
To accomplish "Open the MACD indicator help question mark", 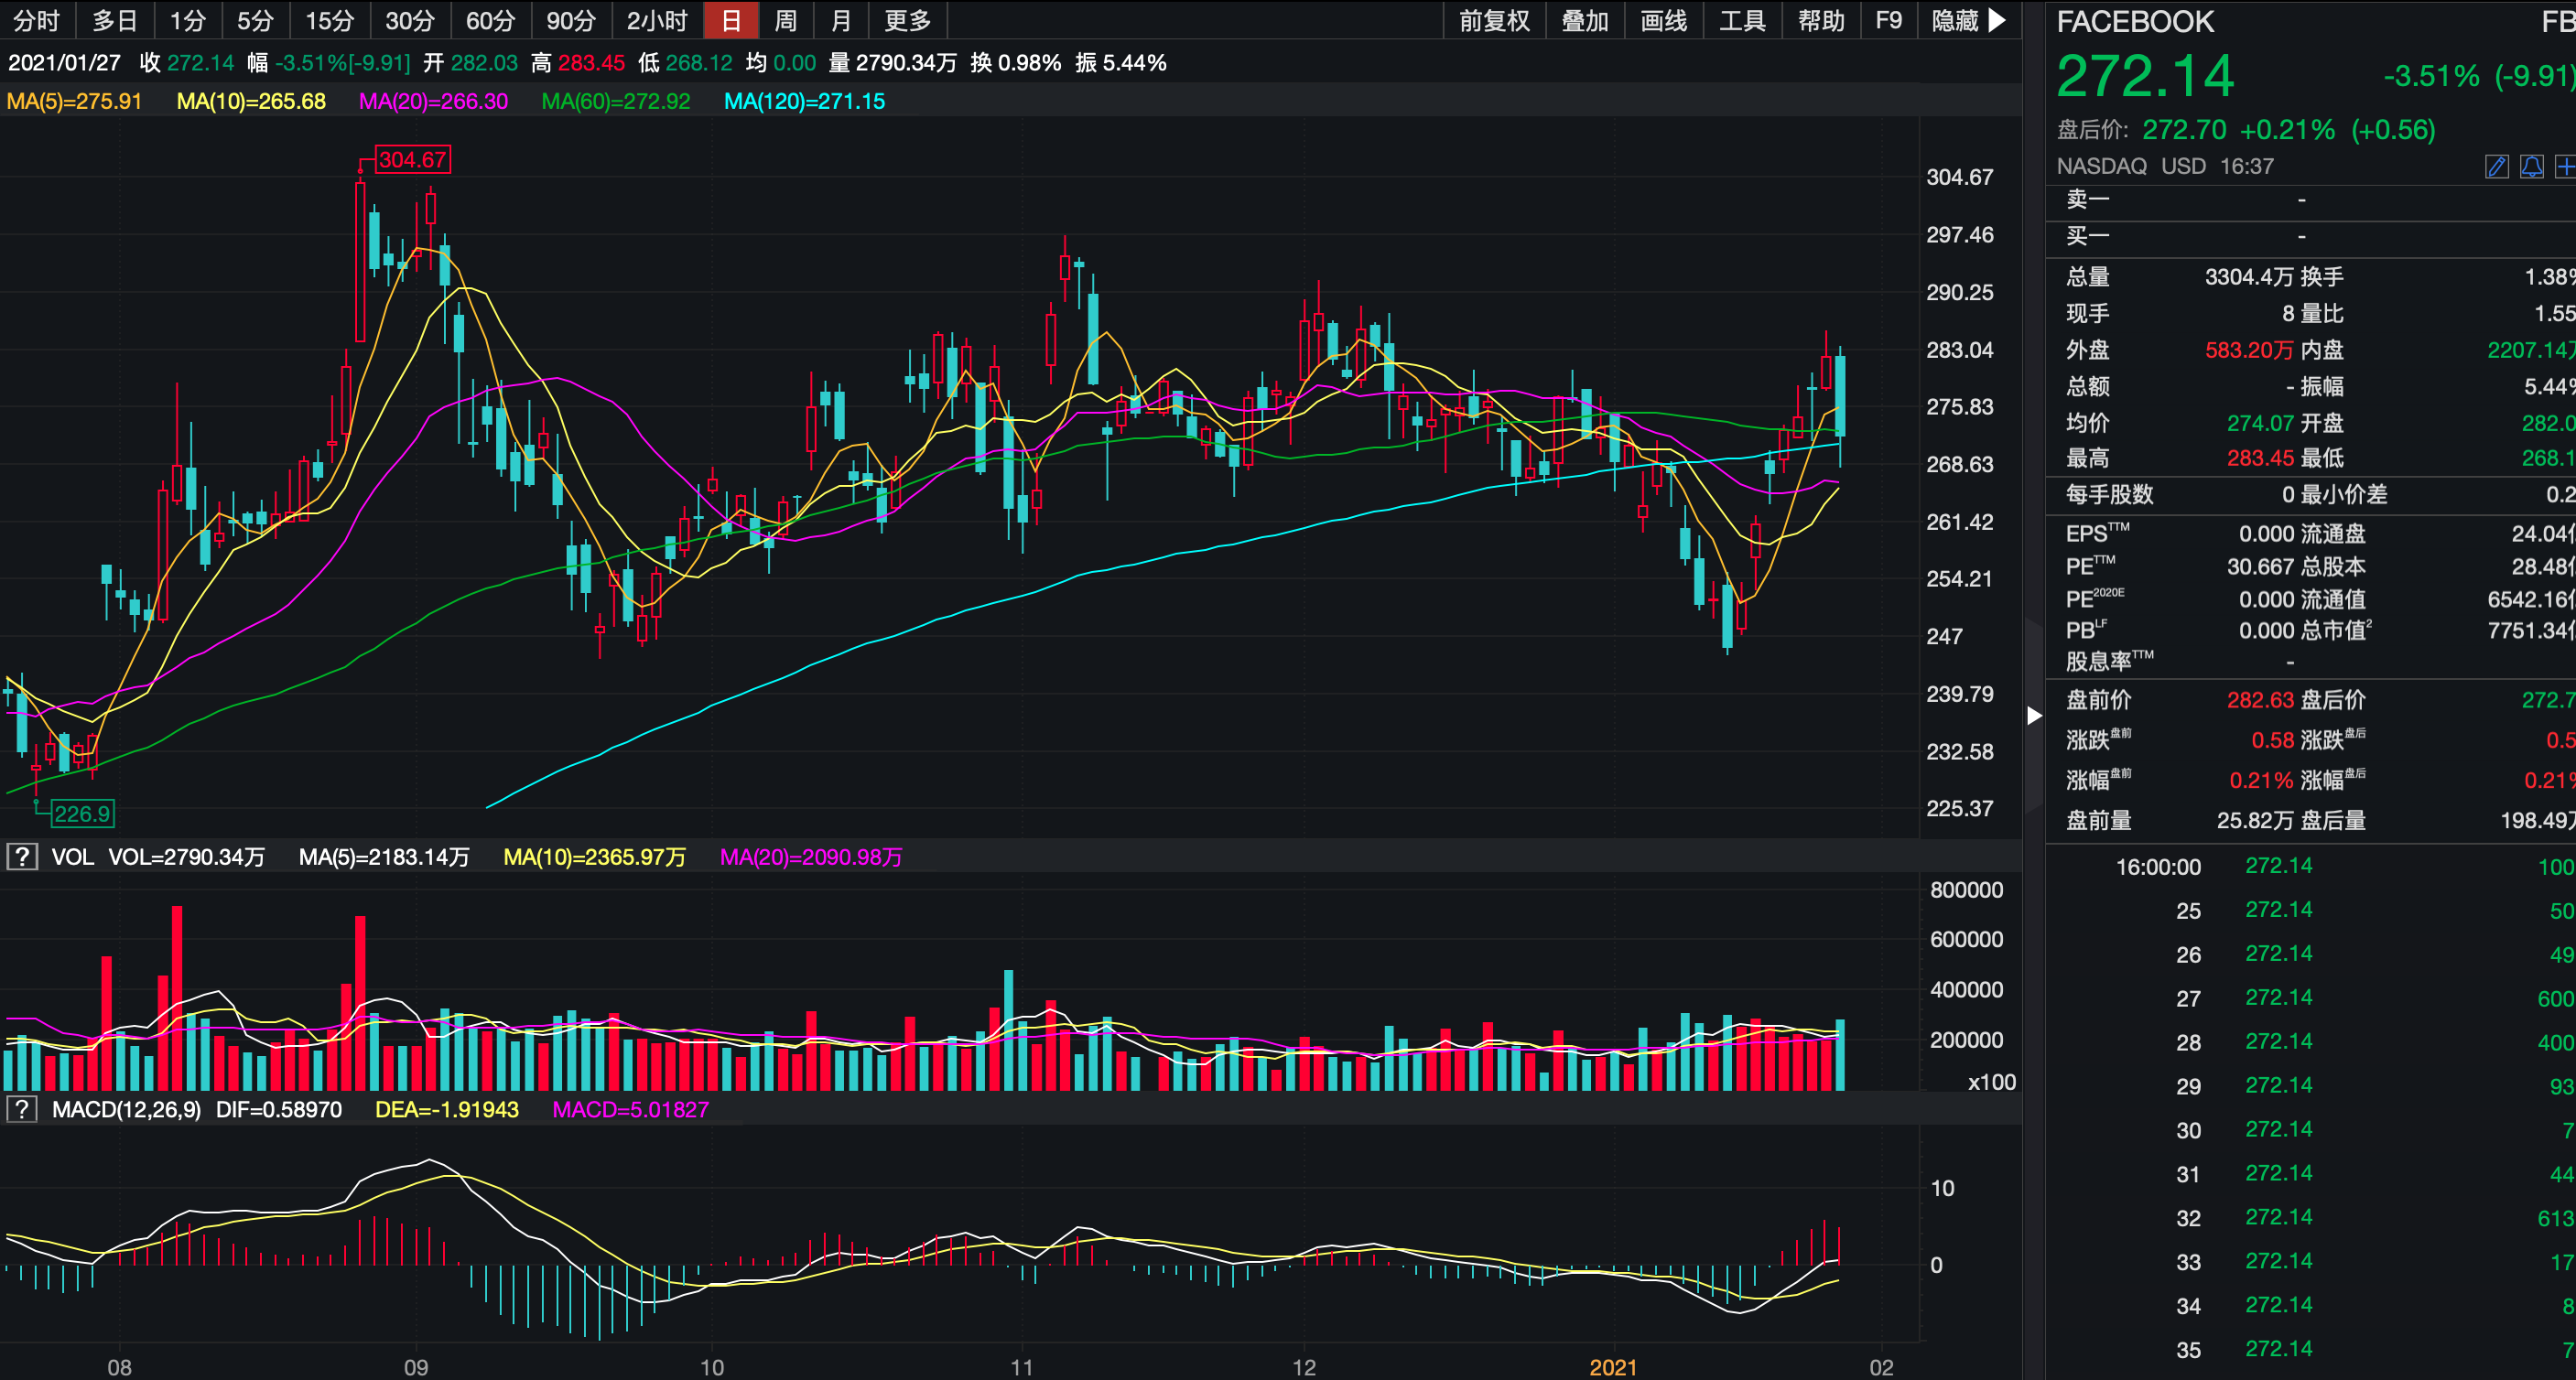I will [x=22, y=1110].
